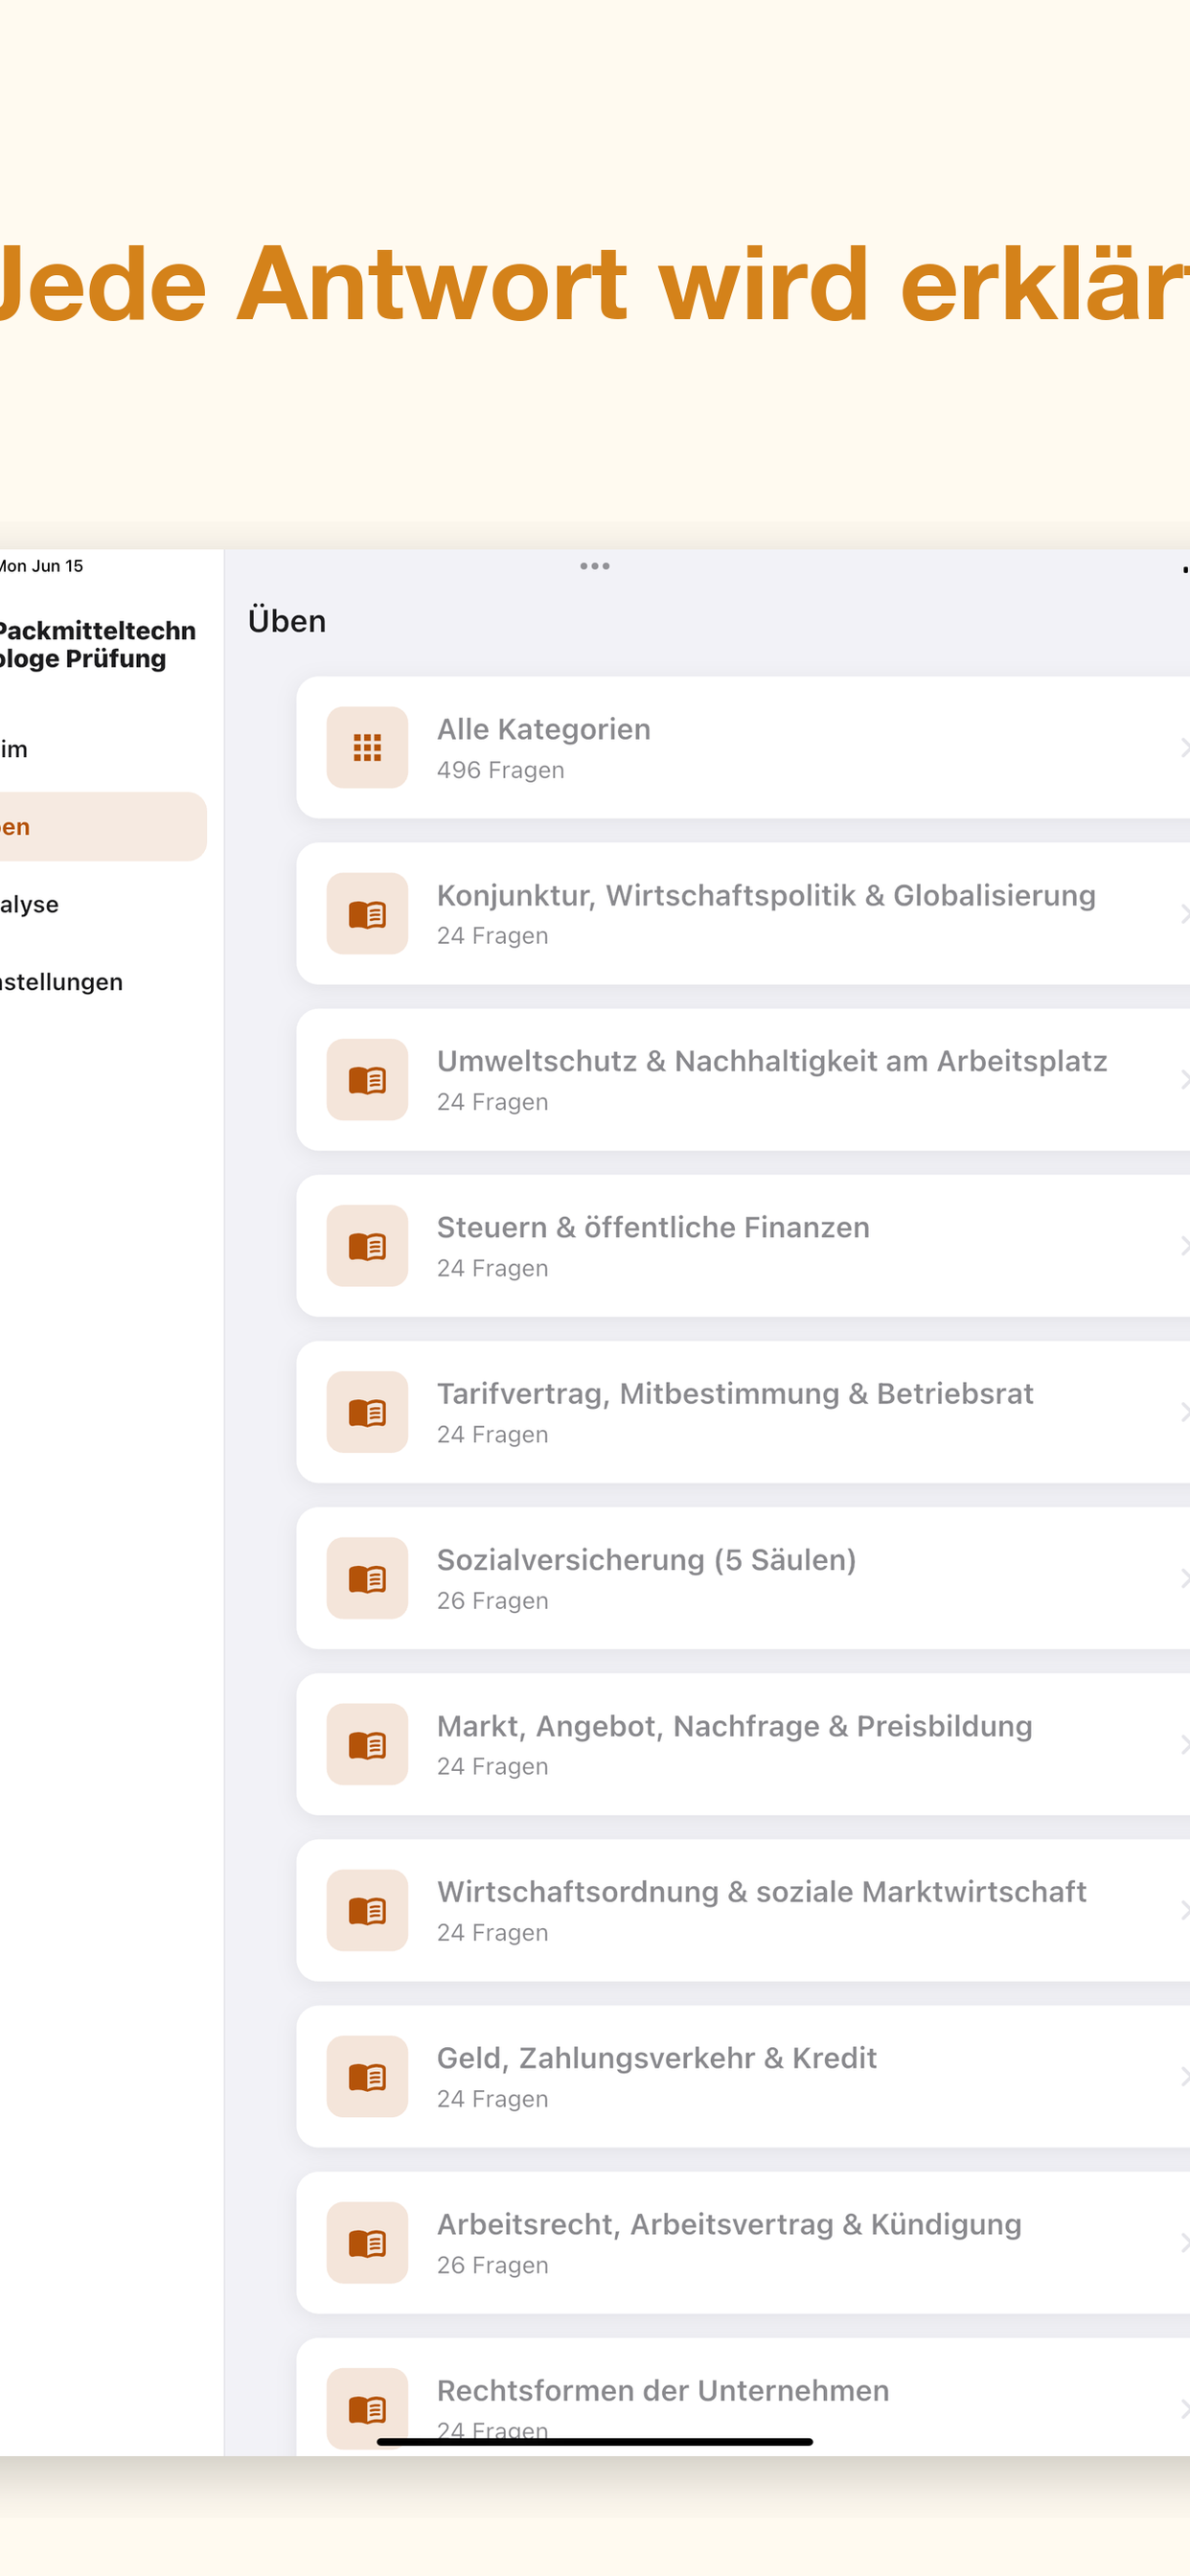Tap the book icon for Geld, Zahlungsverkehr & Kredit

(367, 2076)
